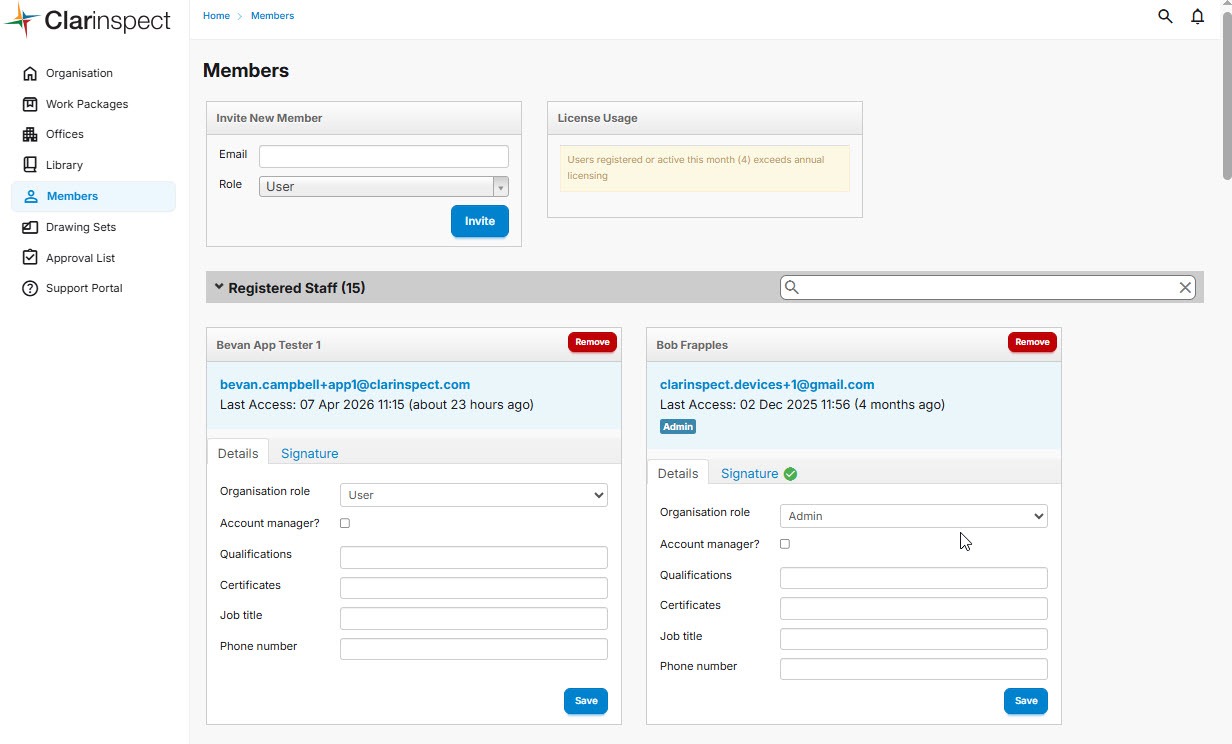Remove Bob Frapples from members
The height and width of the screenshot is (744, 1232).
point(1032,342)
